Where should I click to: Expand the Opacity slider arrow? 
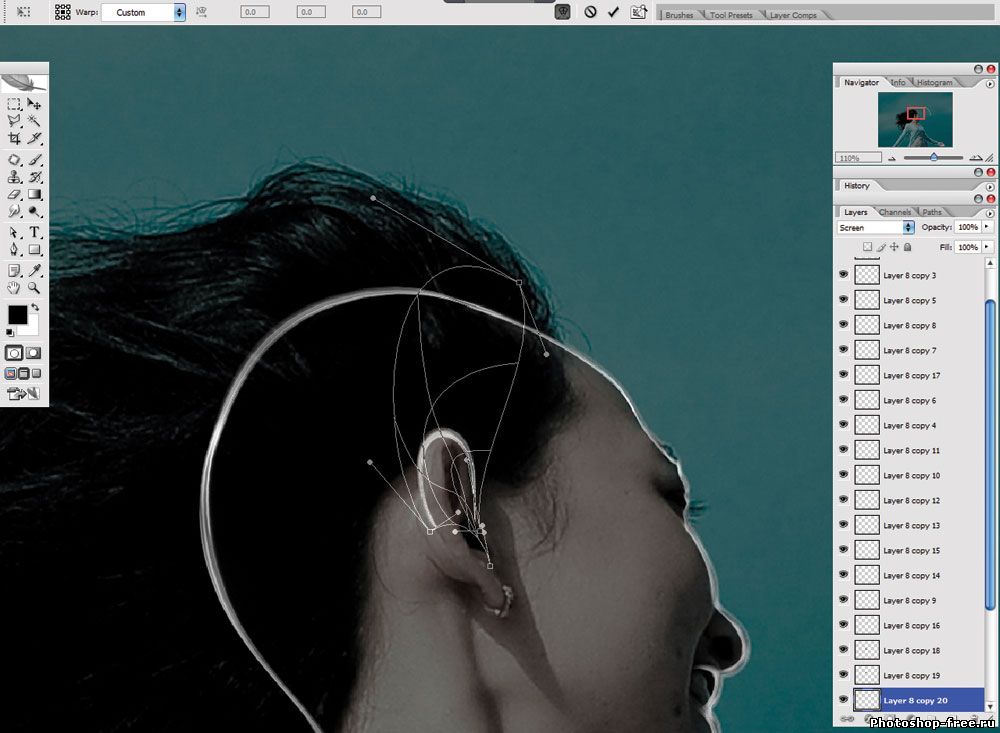[x=988, y=228]
